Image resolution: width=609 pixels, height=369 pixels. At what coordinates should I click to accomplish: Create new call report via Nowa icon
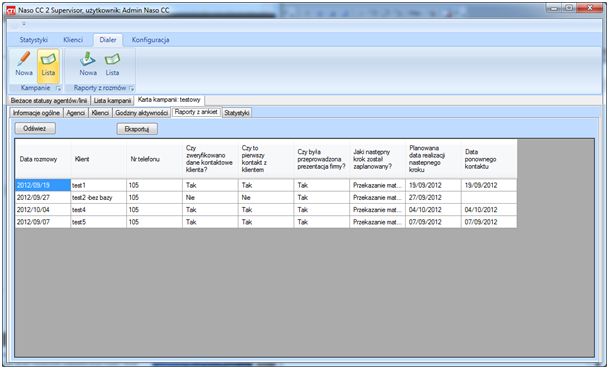click(x=88, y=64)
